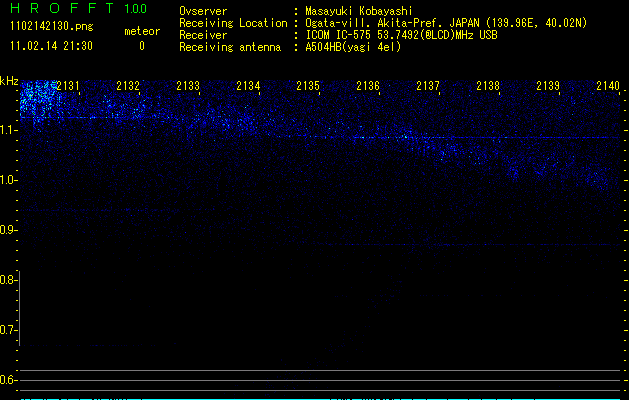The width and height of the screenshot is (629, 400).
Task: Select the file name 1102142130.png
Action: point(52,26)
